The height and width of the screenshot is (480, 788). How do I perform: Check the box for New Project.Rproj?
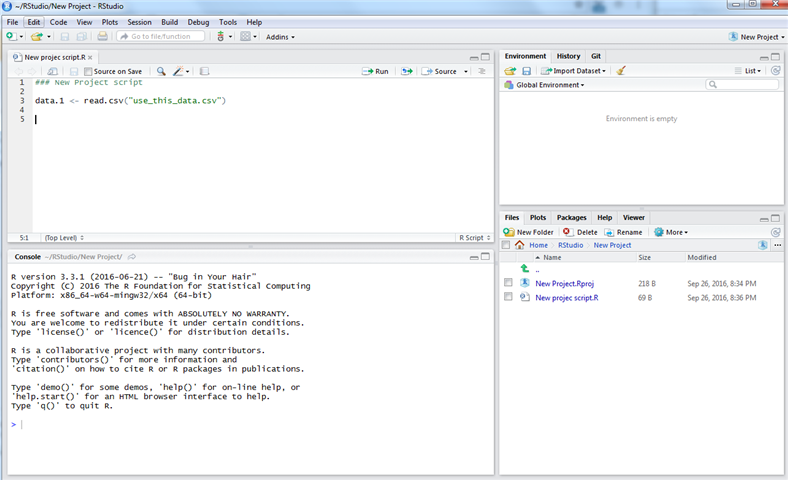pyautogui.click(x=508, y=283)
